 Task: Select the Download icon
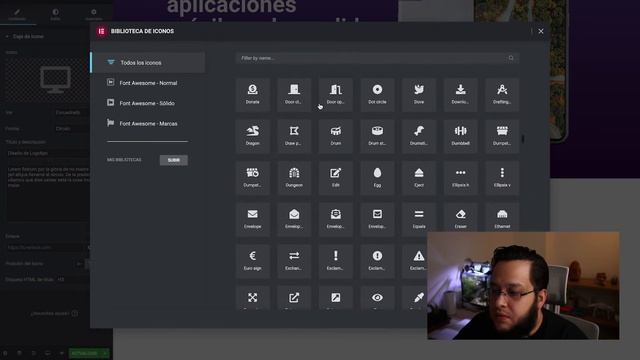(460, 95)
